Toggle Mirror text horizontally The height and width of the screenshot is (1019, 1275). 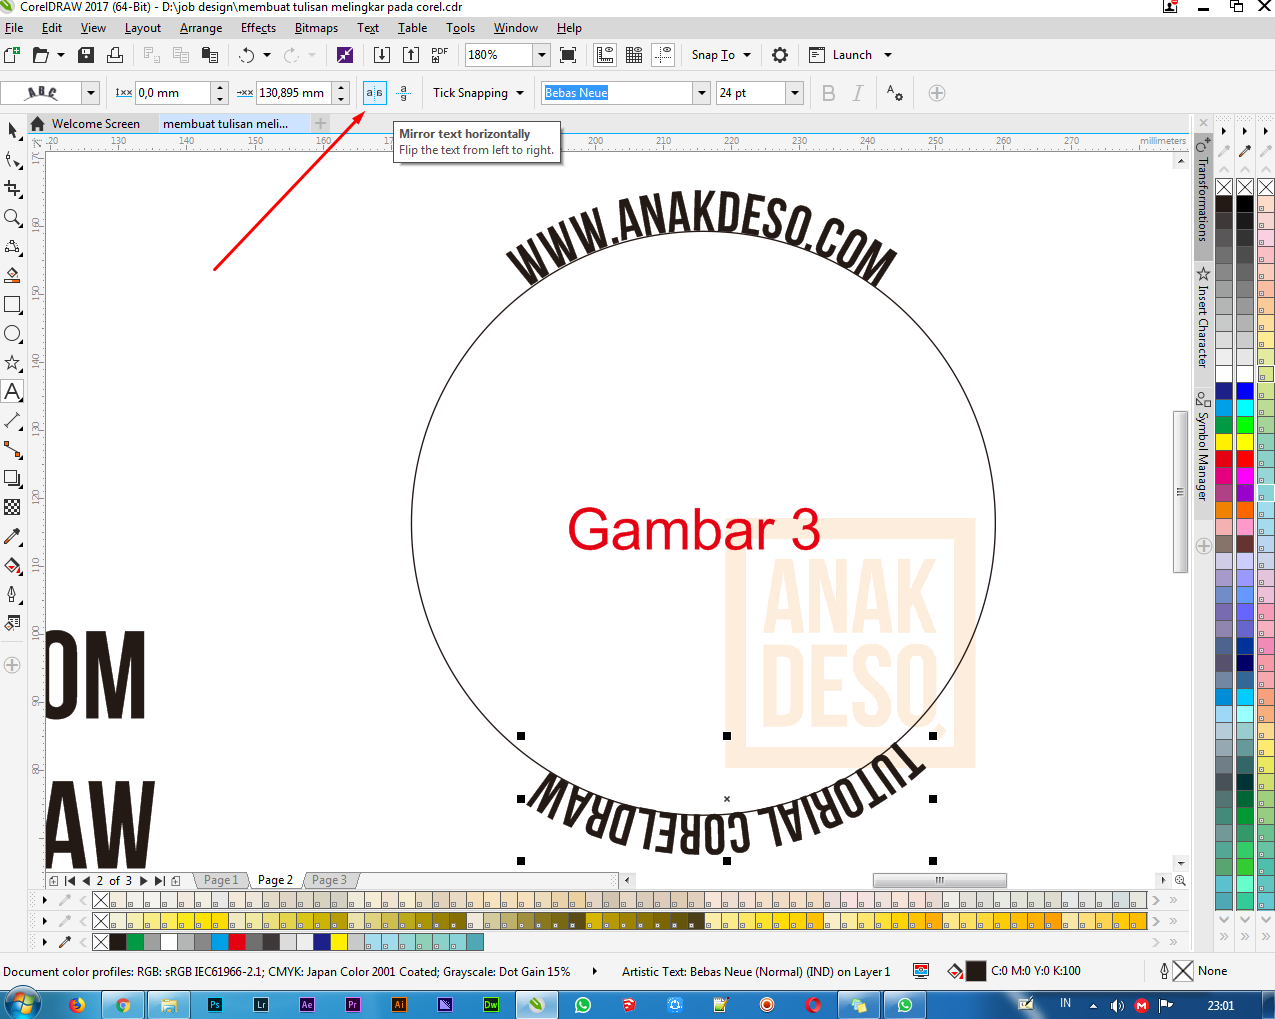[374, 93]
